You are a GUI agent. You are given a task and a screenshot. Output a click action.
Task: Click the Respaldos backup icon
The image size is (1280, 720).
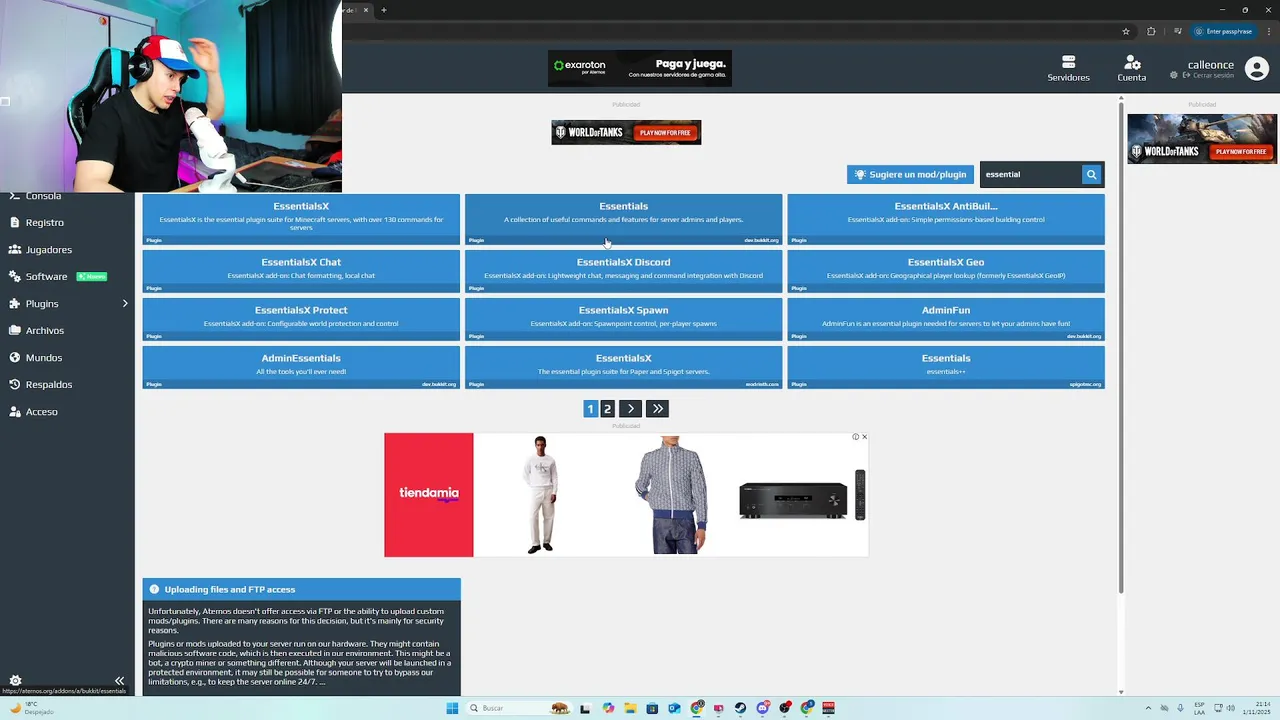click(x=15, y=384)
